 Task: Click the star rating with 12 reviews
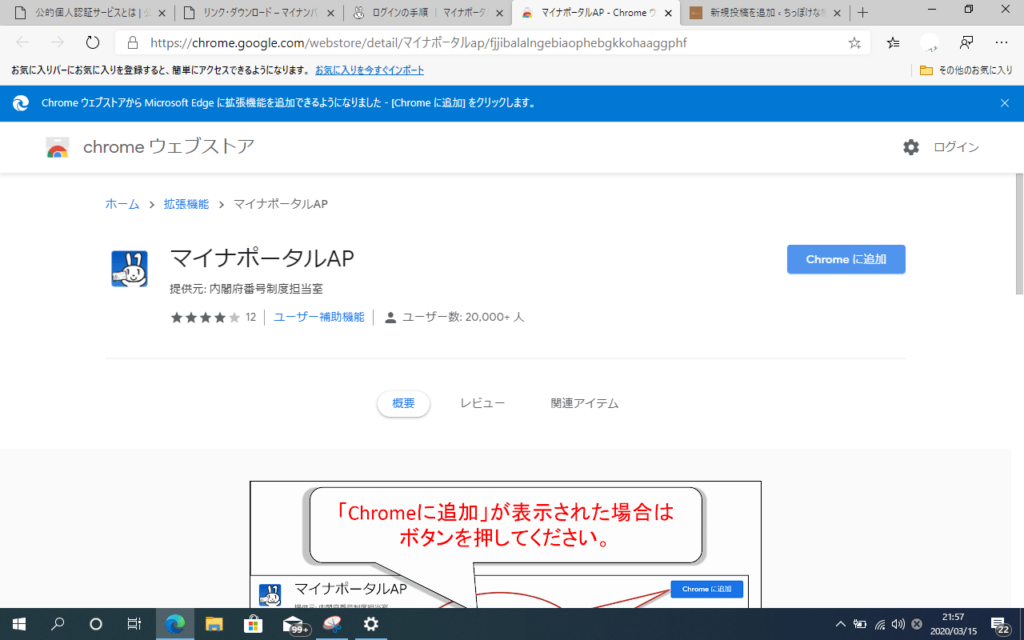pos(213,317)
